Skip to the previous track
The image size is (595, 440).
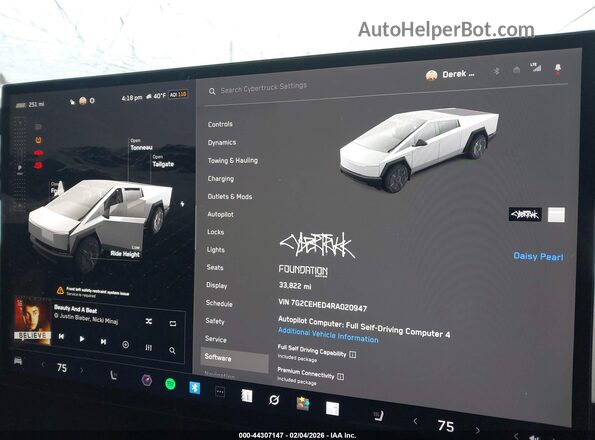pos(61,336)
